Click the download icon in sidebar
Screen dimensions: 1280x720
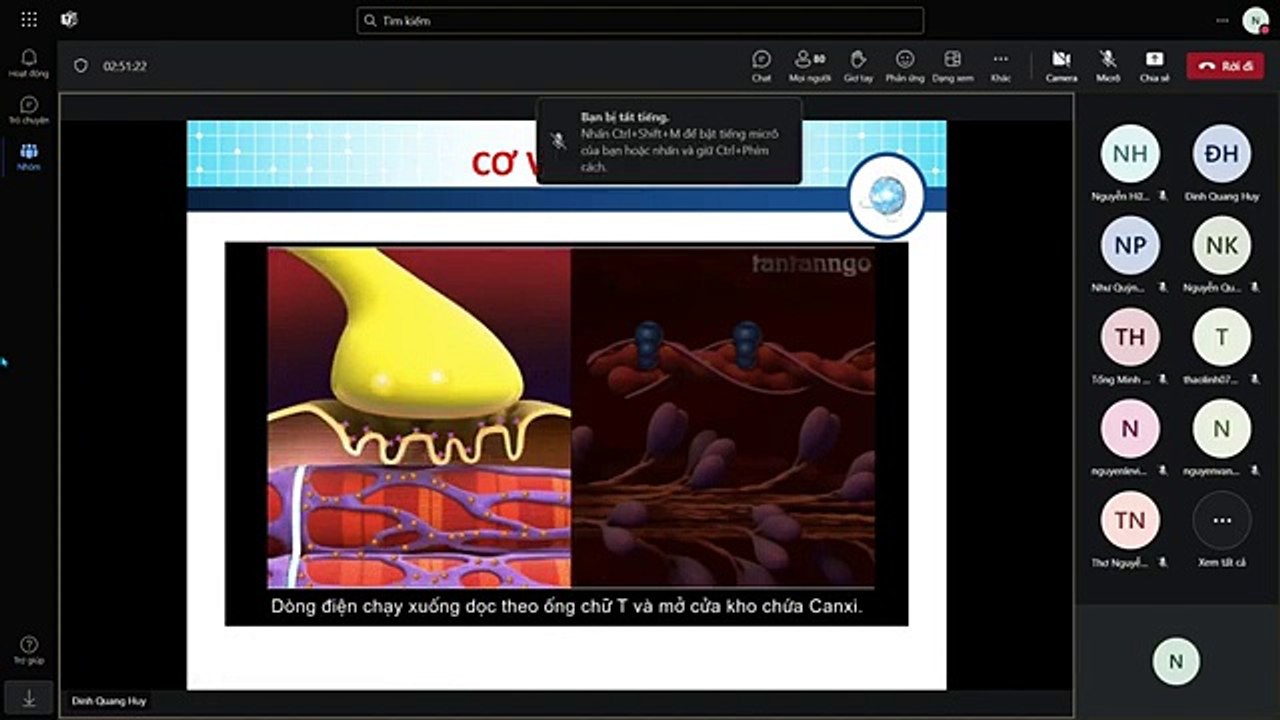point(29,697)
